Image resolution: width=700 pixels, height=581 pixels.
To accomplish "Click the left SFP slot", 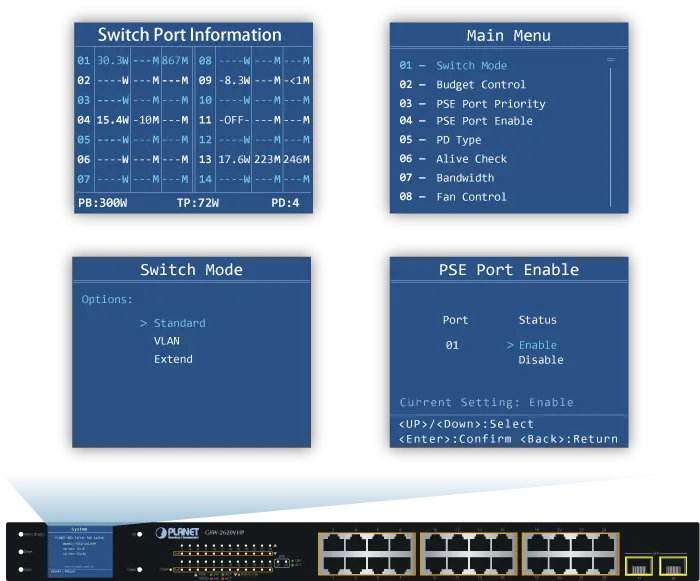I will pyautogui.click(x=639, y=566).
